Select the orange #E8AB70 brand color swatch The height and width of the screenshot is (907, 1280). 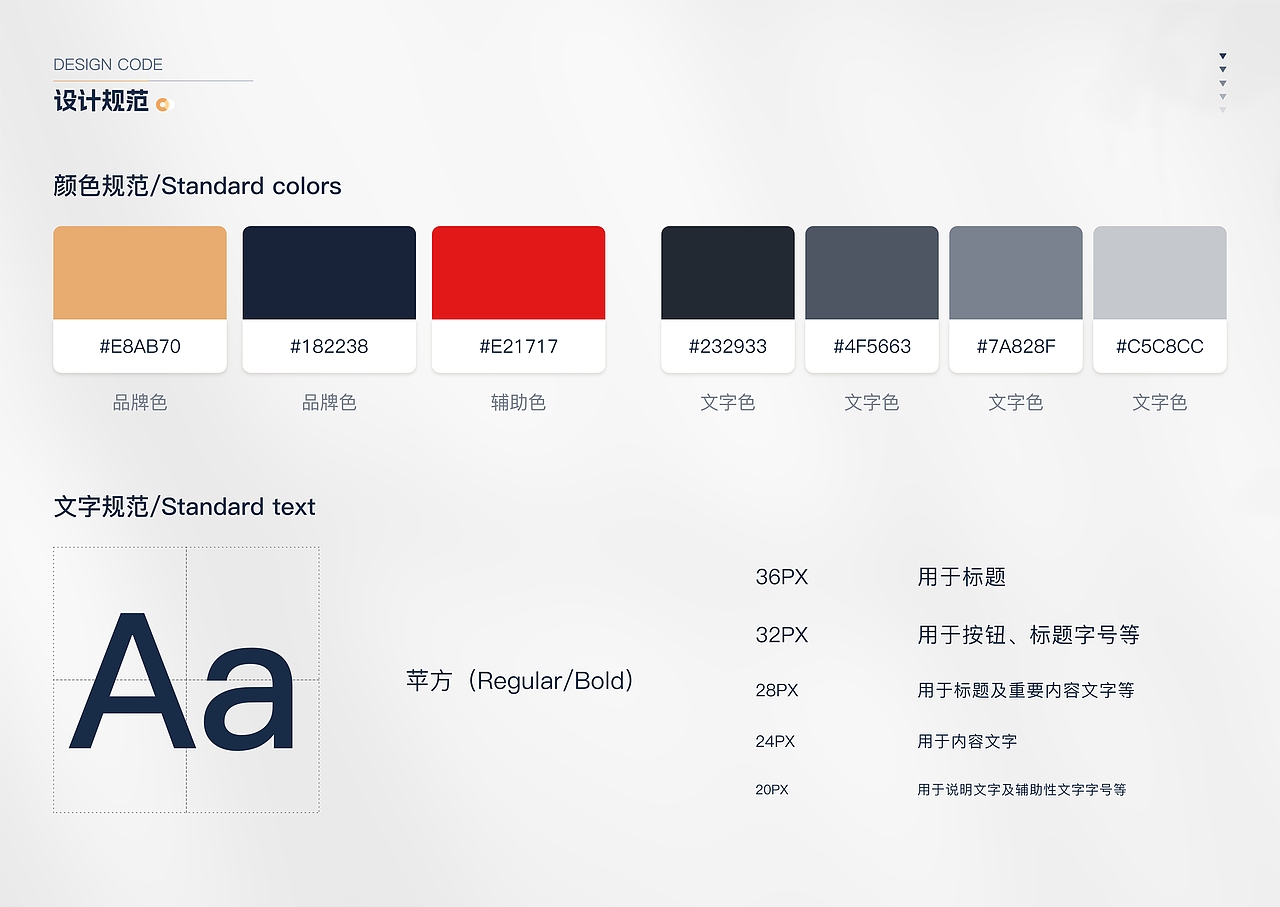(140, 273)
